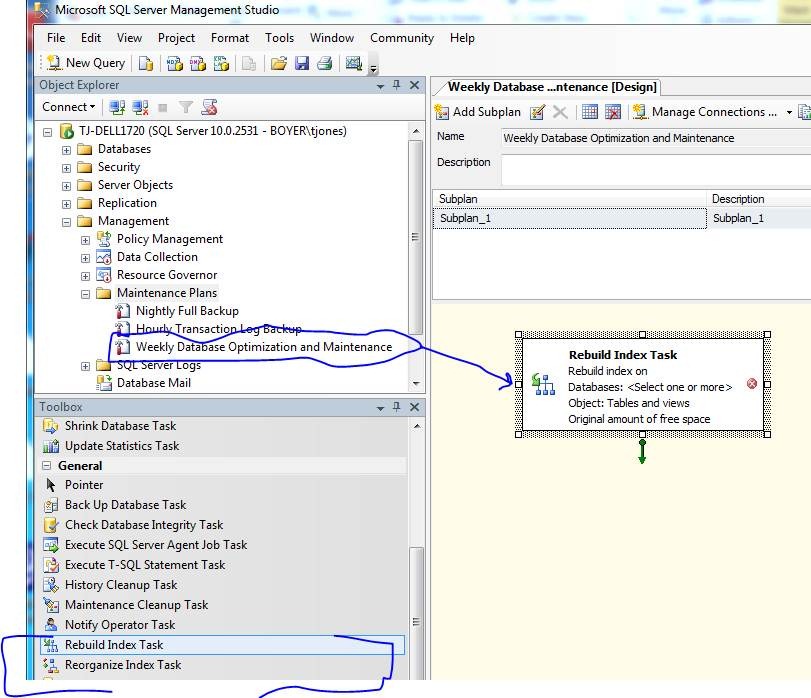Select the Subplan_1 row in the Subplan column
Screen dimensions: 811x698
coord(569,218)
